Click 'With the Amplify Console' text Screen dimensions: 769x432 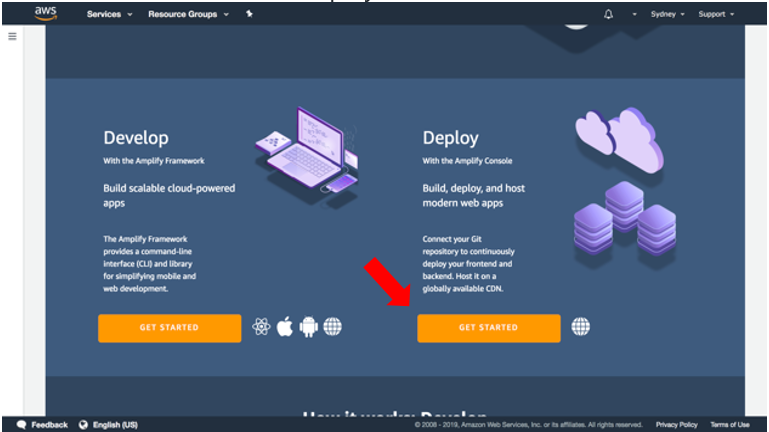[x=467, y=161]
